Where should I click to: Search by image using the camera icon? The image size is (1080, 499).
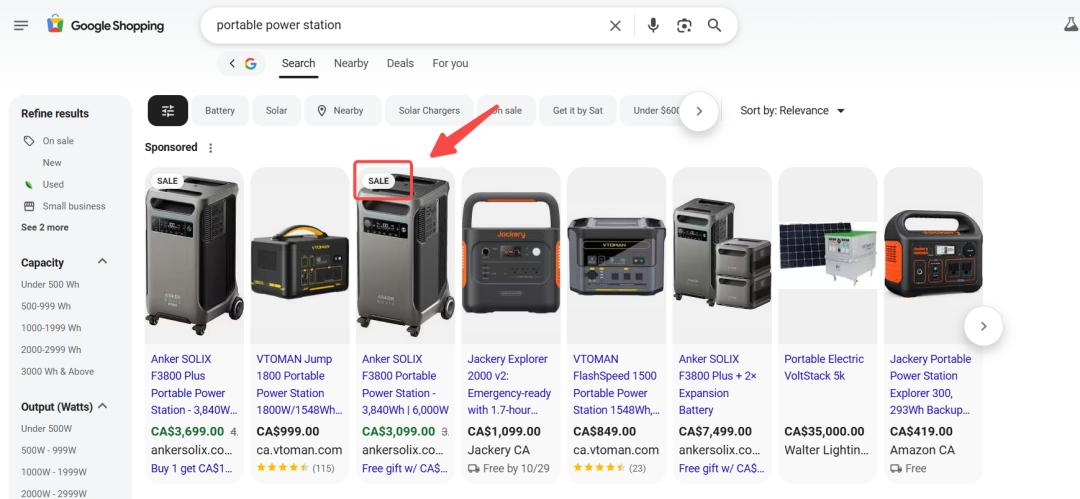click(x=684, y=25)
